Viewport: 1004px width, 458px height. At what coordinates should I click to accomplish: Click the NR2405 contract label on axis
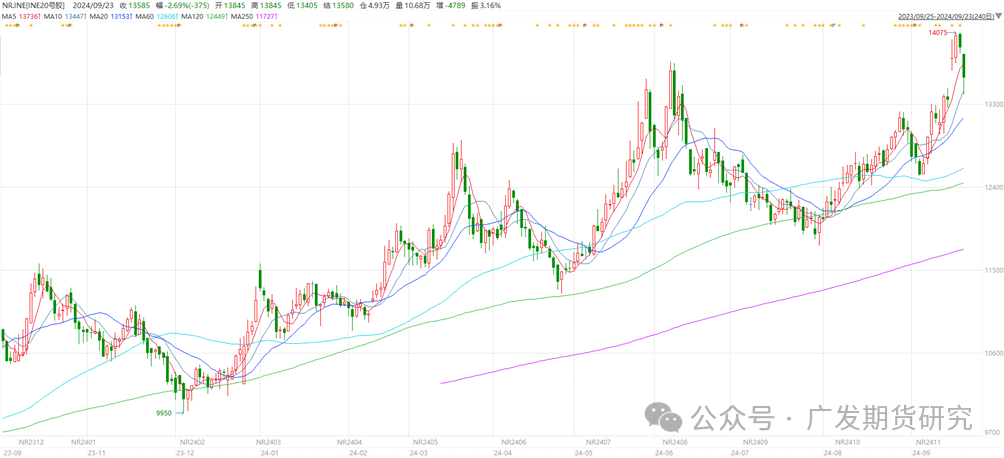click(x=425, y=442)
